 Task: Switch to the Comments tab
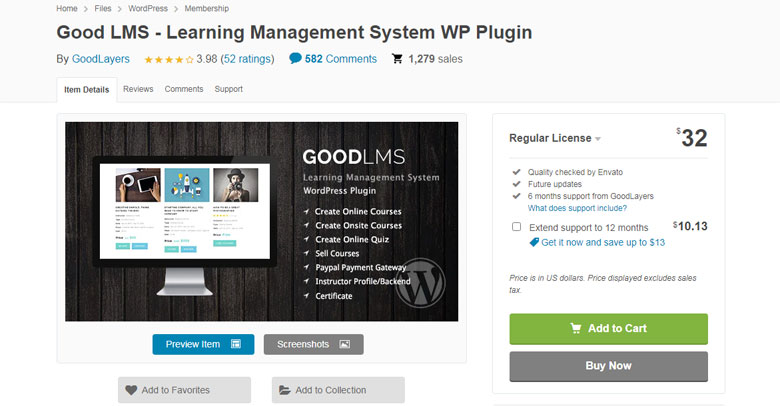click(x=184, y=89)
